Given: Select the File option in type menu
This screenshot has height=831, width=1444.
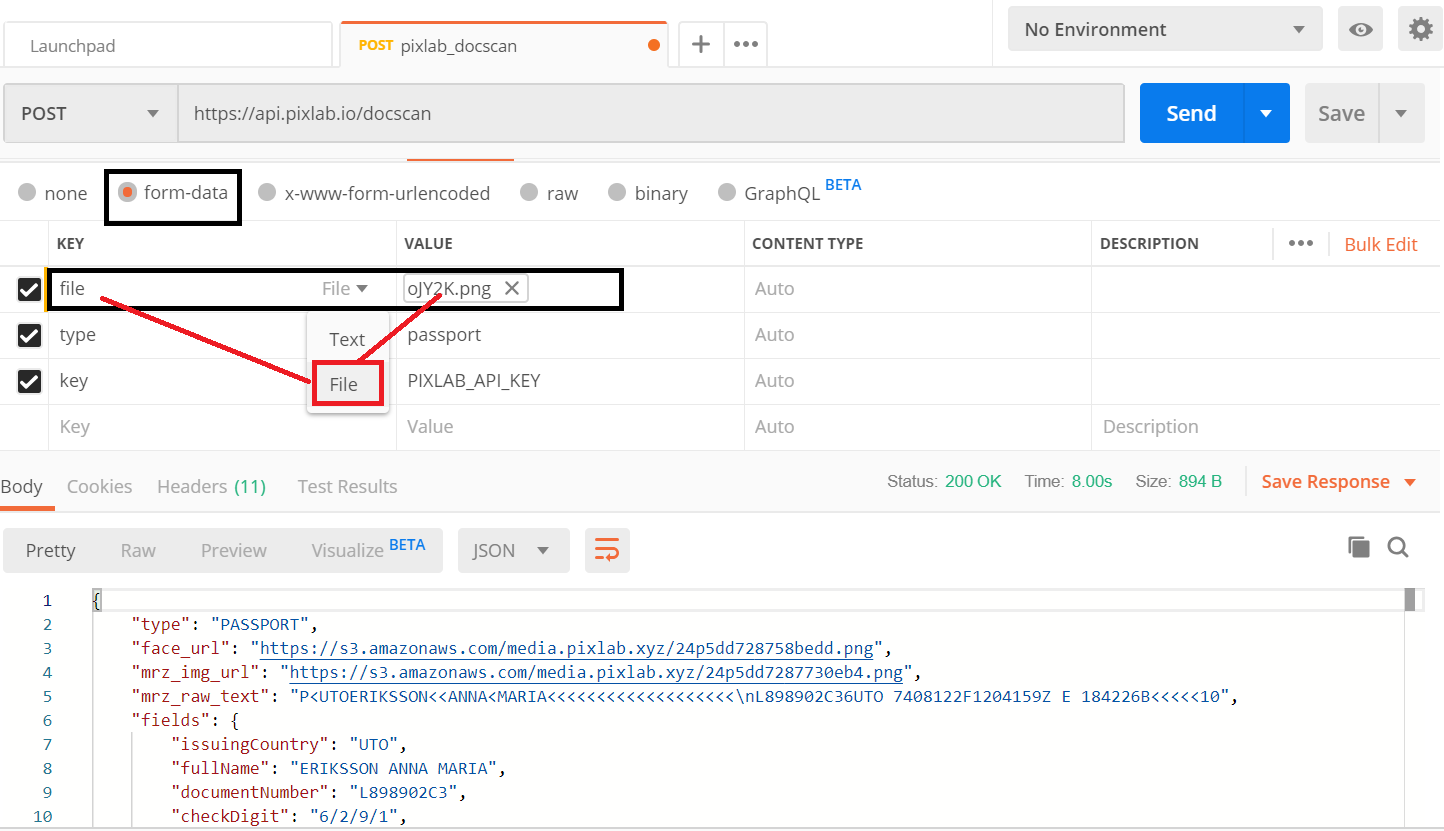Looking at the screenshot, I should click(346, 385).
